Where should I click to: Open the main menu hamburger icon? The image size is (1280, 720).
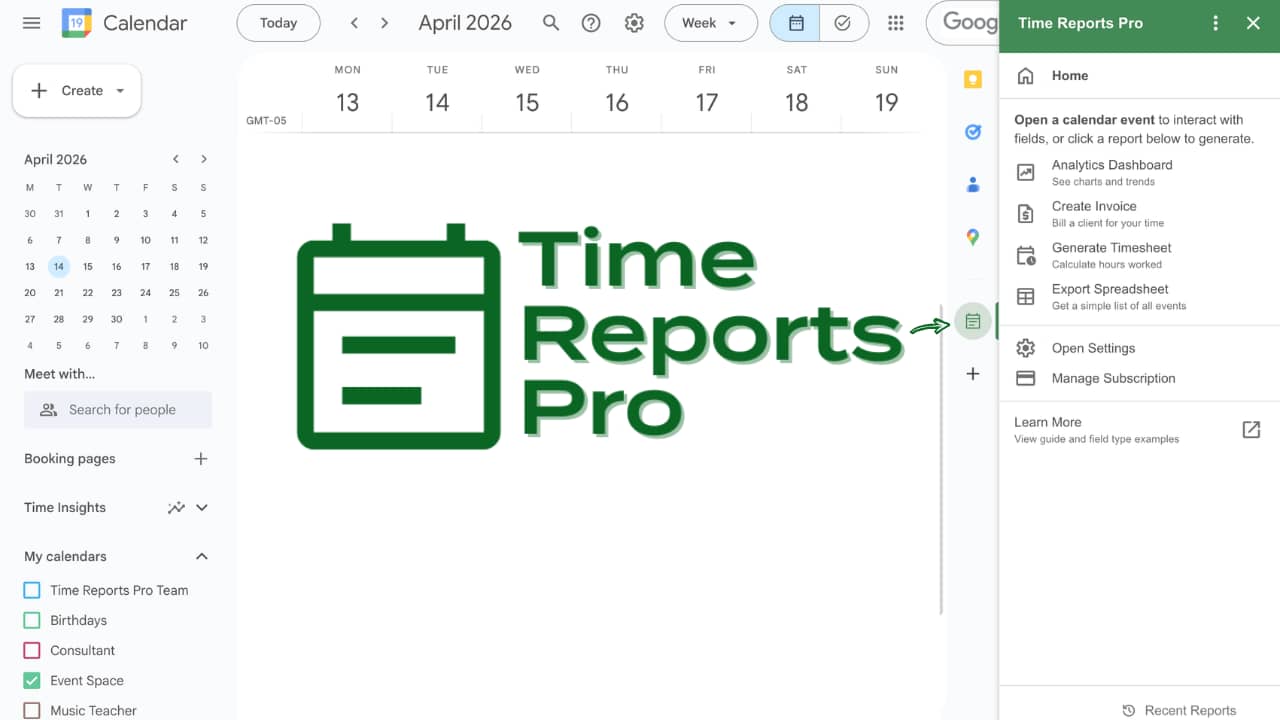(x=31, y=23)
